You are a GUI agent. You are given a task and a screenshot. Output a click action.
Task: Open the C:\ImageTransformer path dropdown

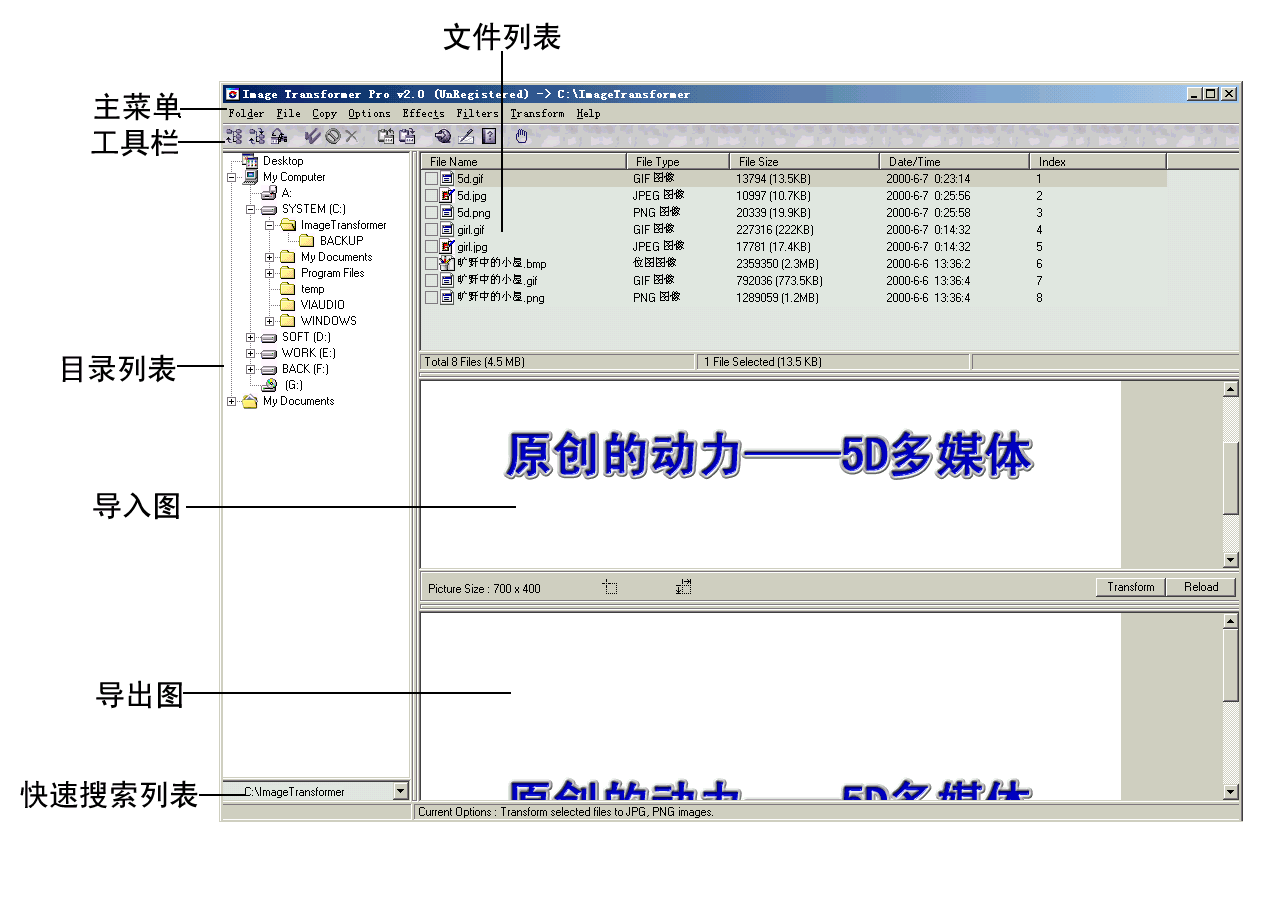(401, 791)
